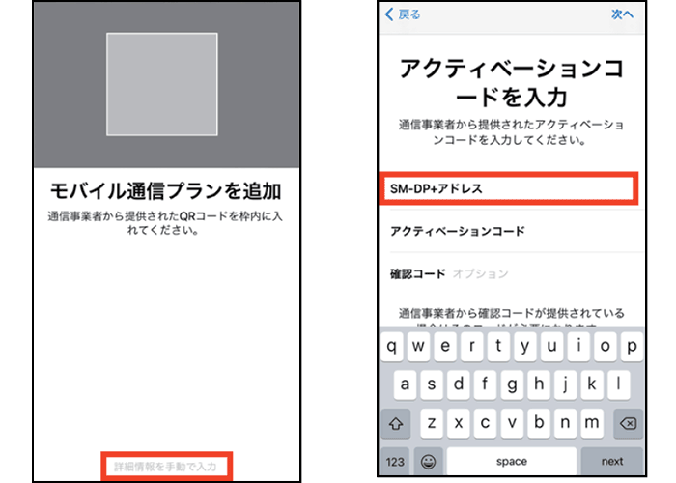Switch to the 123 numeric keyboard

click(x=396, y=461)
